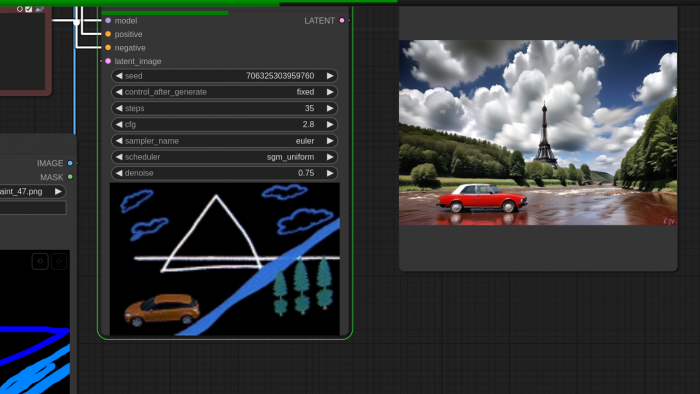Click the LATENT output connector dot
Screen dimensions: 700x394
click(x=342, y=21)
